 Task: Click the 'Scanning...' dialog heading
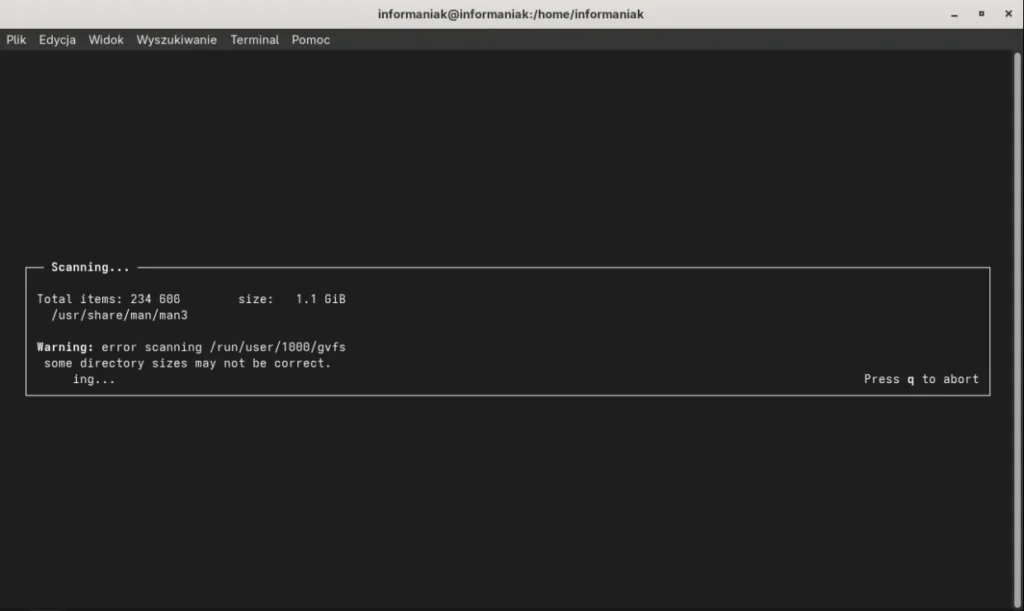[90, 268]
